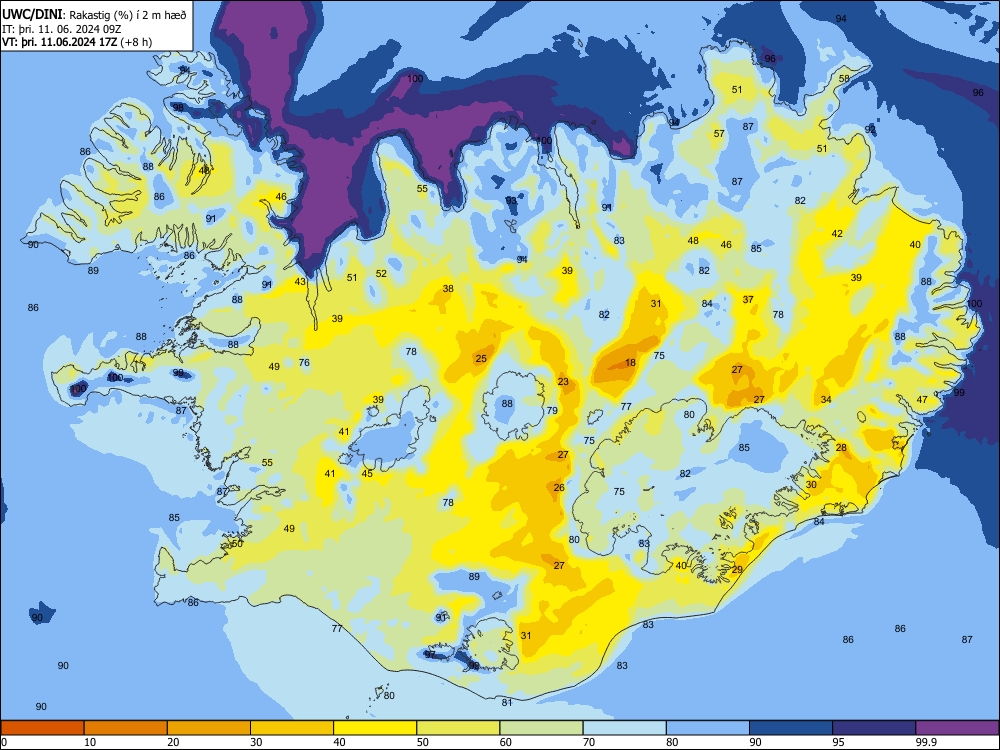Image resolution: width=1000 pixels, height=750 pixels.
Task: Click the humidity value 43 on map
Action: pos(300,282)
